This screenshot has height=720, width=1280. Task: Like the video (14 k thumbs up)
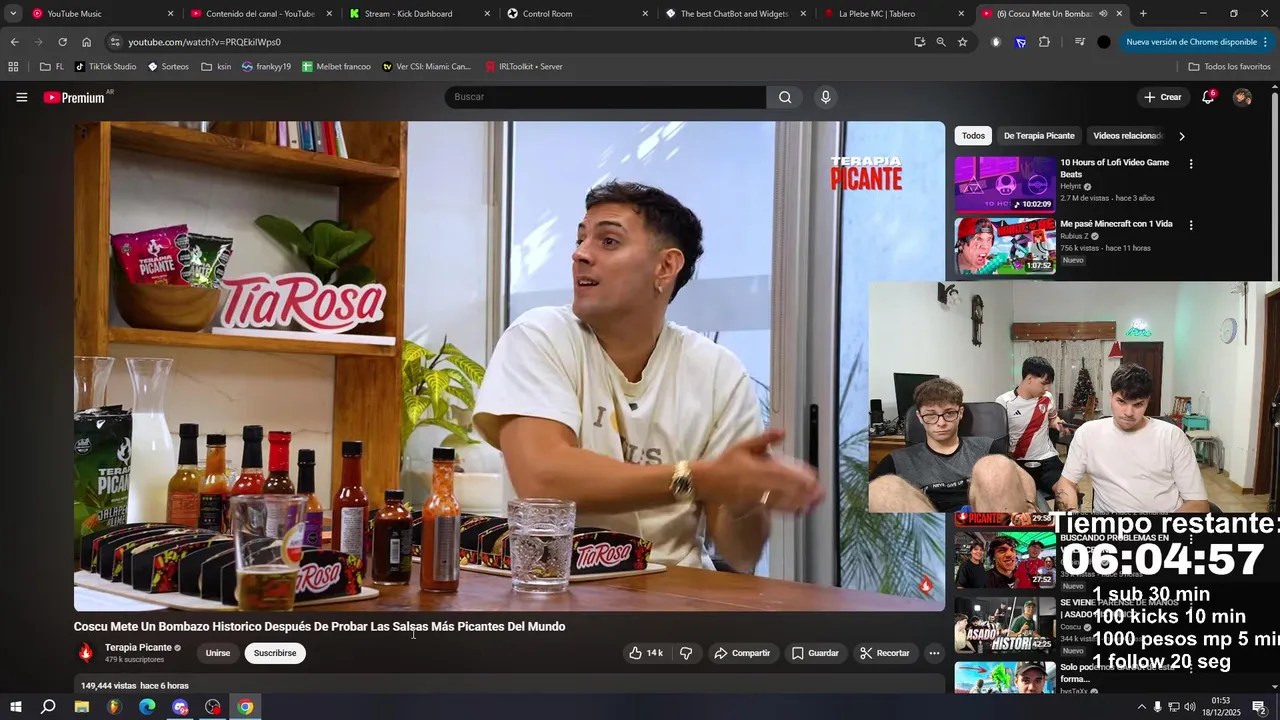[x=646, y=653]
